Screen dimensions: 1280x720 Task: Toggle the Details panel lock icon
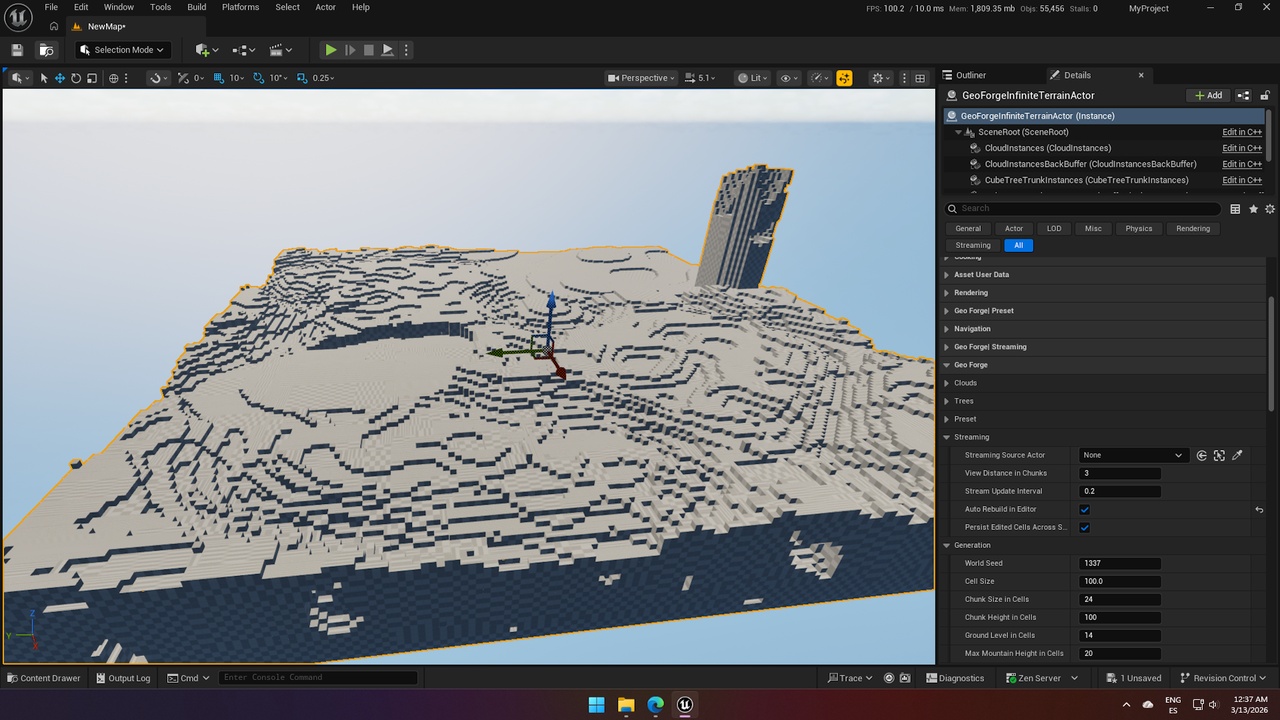[1266, 95]
